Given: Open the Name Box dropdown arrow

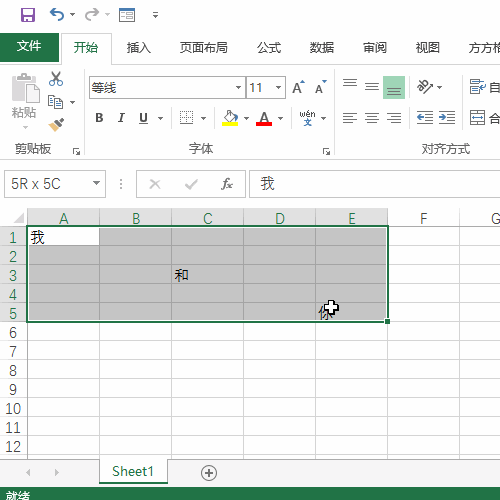Looking at the screenshot, I should [x=96, y=183].
